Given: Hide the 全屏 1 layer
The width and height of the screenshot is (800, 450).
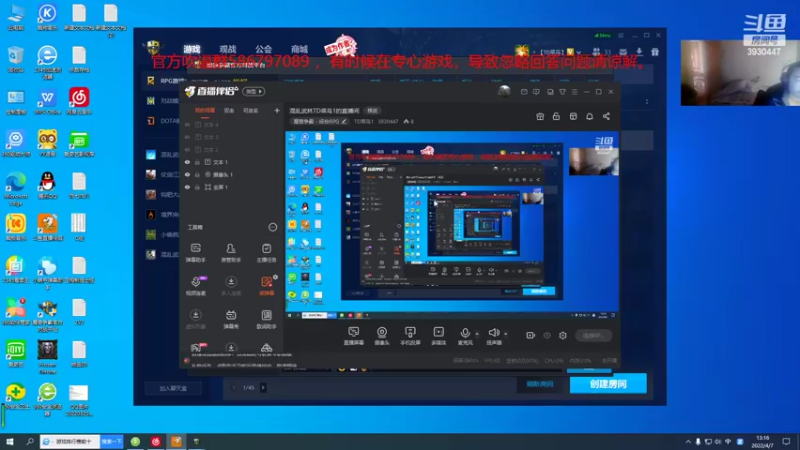Looking at the screenshot, I should click(x=187, y=187).
